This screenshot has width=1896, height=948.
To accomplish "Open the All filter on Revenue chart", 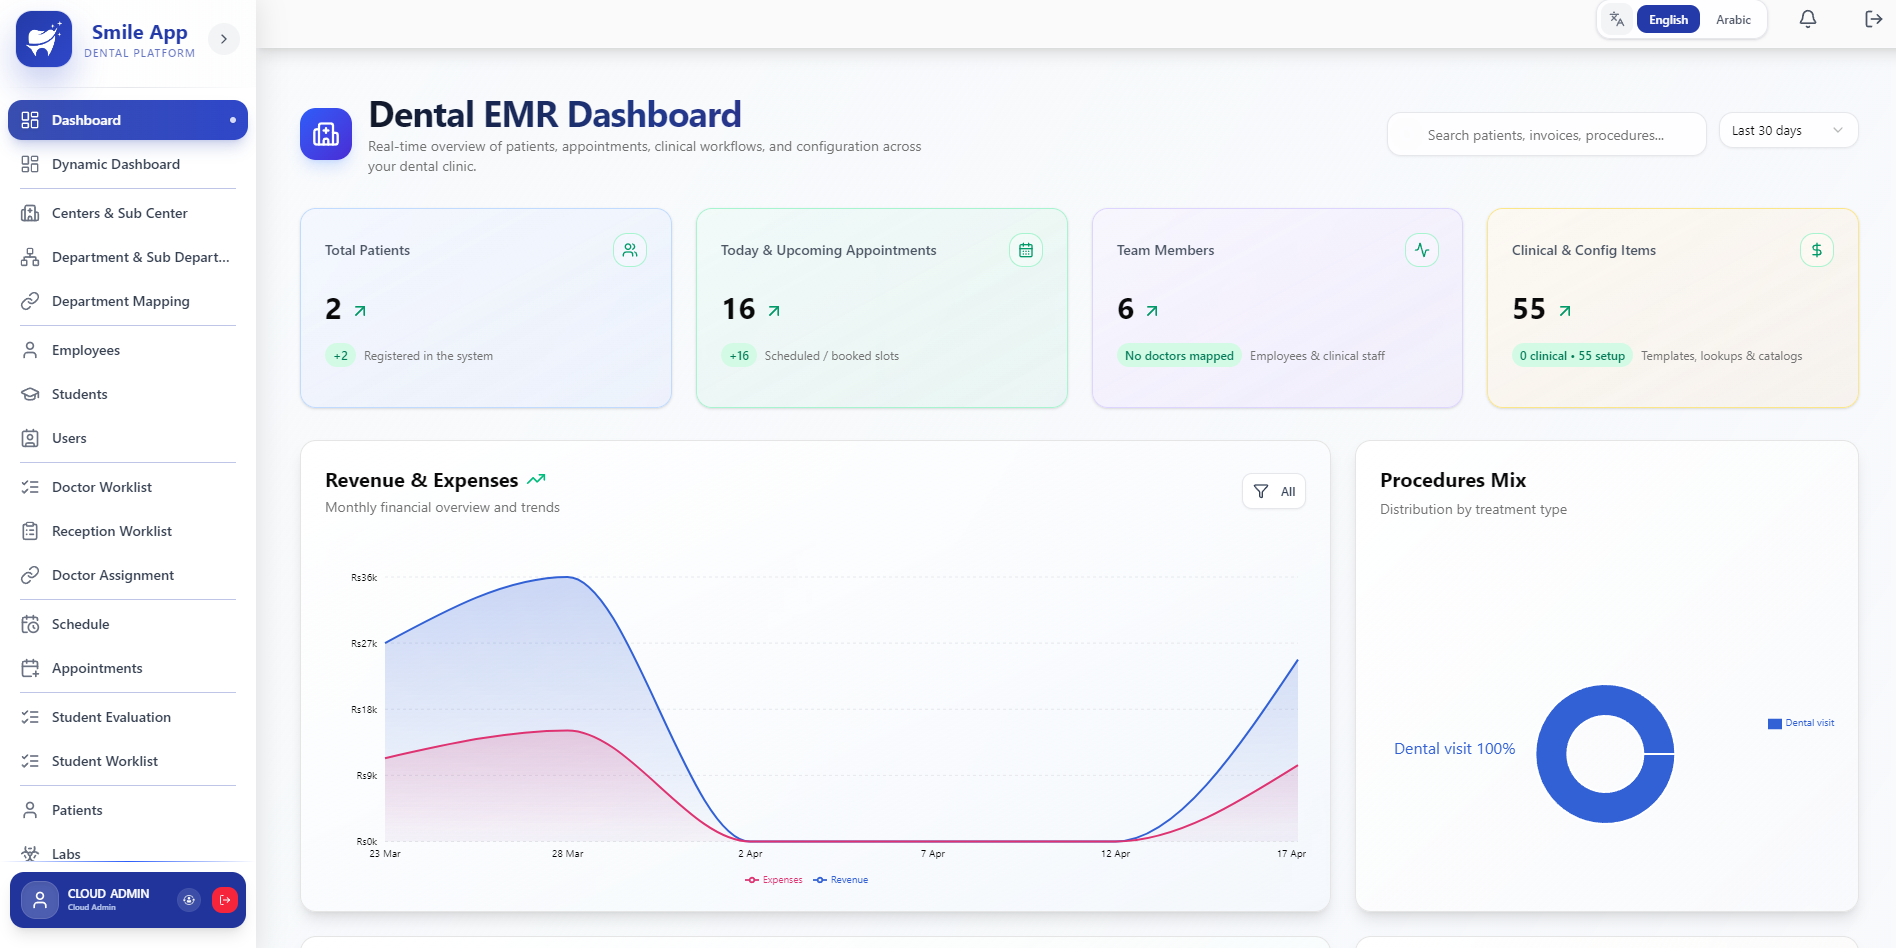I will (1273, 491).
